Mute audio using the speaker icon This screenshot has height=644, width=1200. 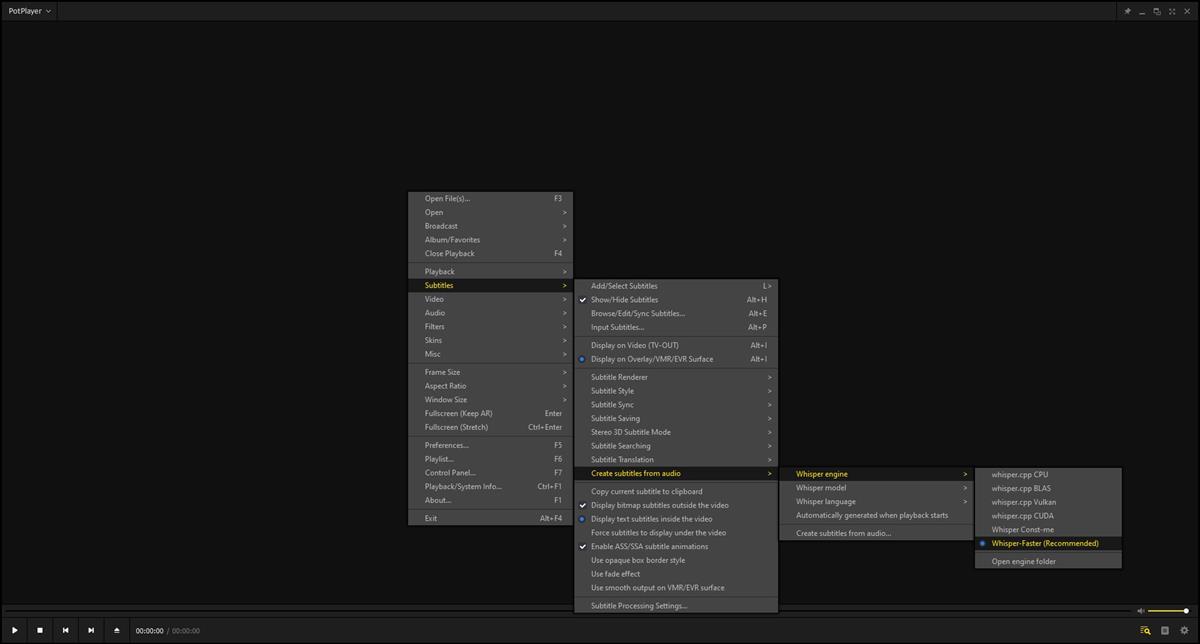coord(1140,611)
